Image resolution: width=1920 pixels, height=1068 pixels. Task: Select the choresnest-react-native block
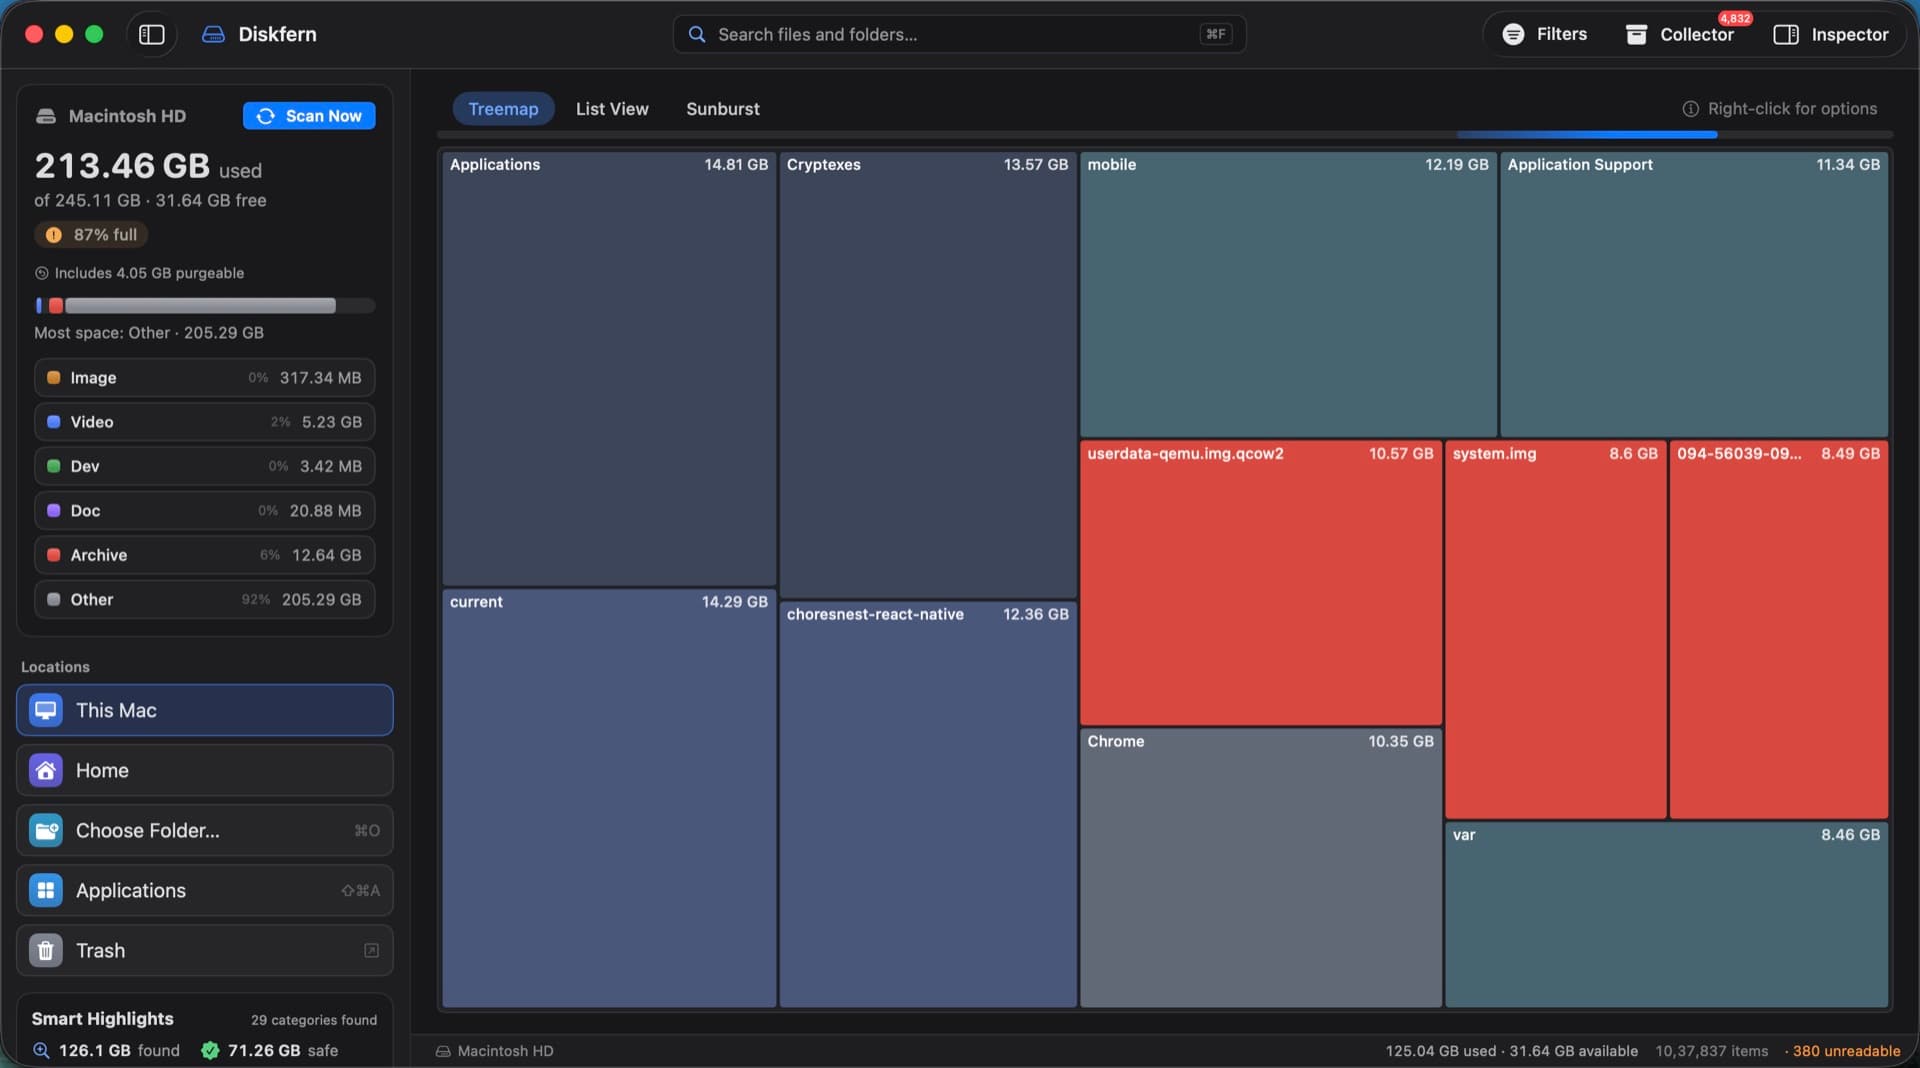[x=928, y=805]
